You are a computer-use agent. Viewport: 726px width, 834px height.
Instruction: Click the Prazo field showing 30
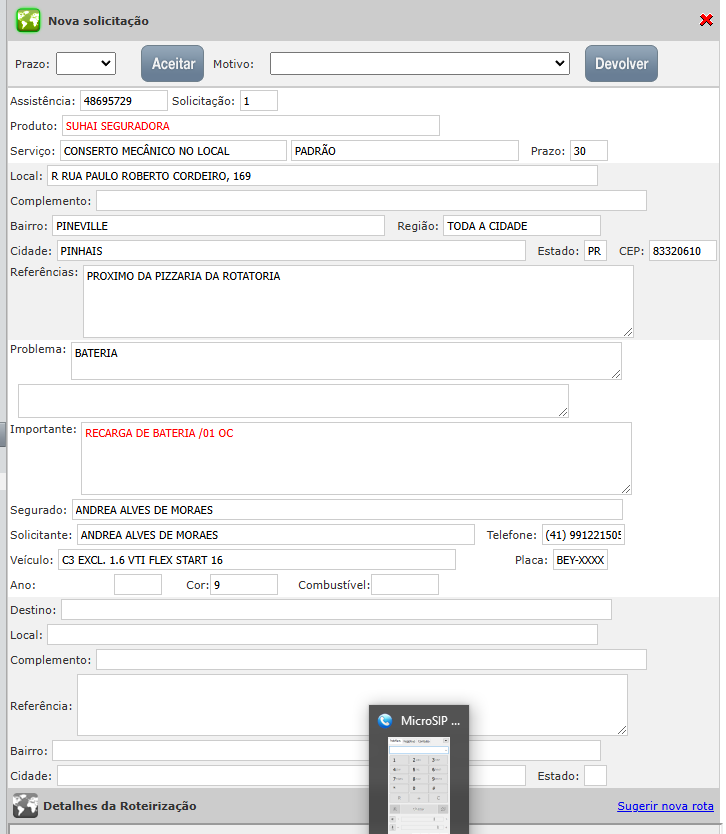[589, 151]
